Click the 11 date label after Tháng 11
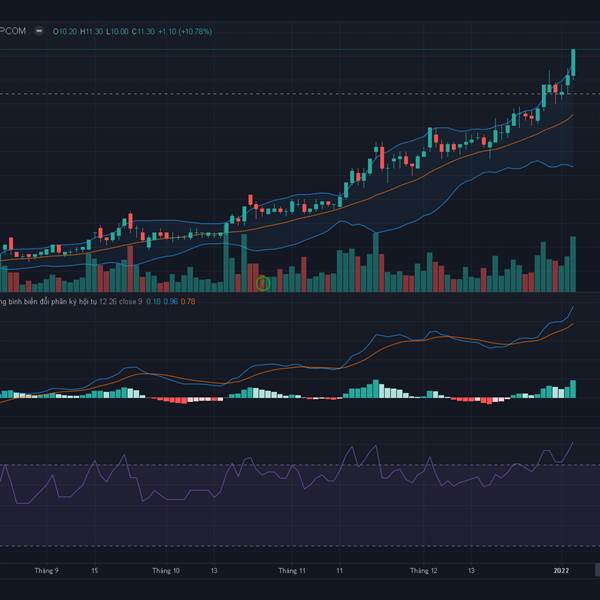 click(339, 571)
